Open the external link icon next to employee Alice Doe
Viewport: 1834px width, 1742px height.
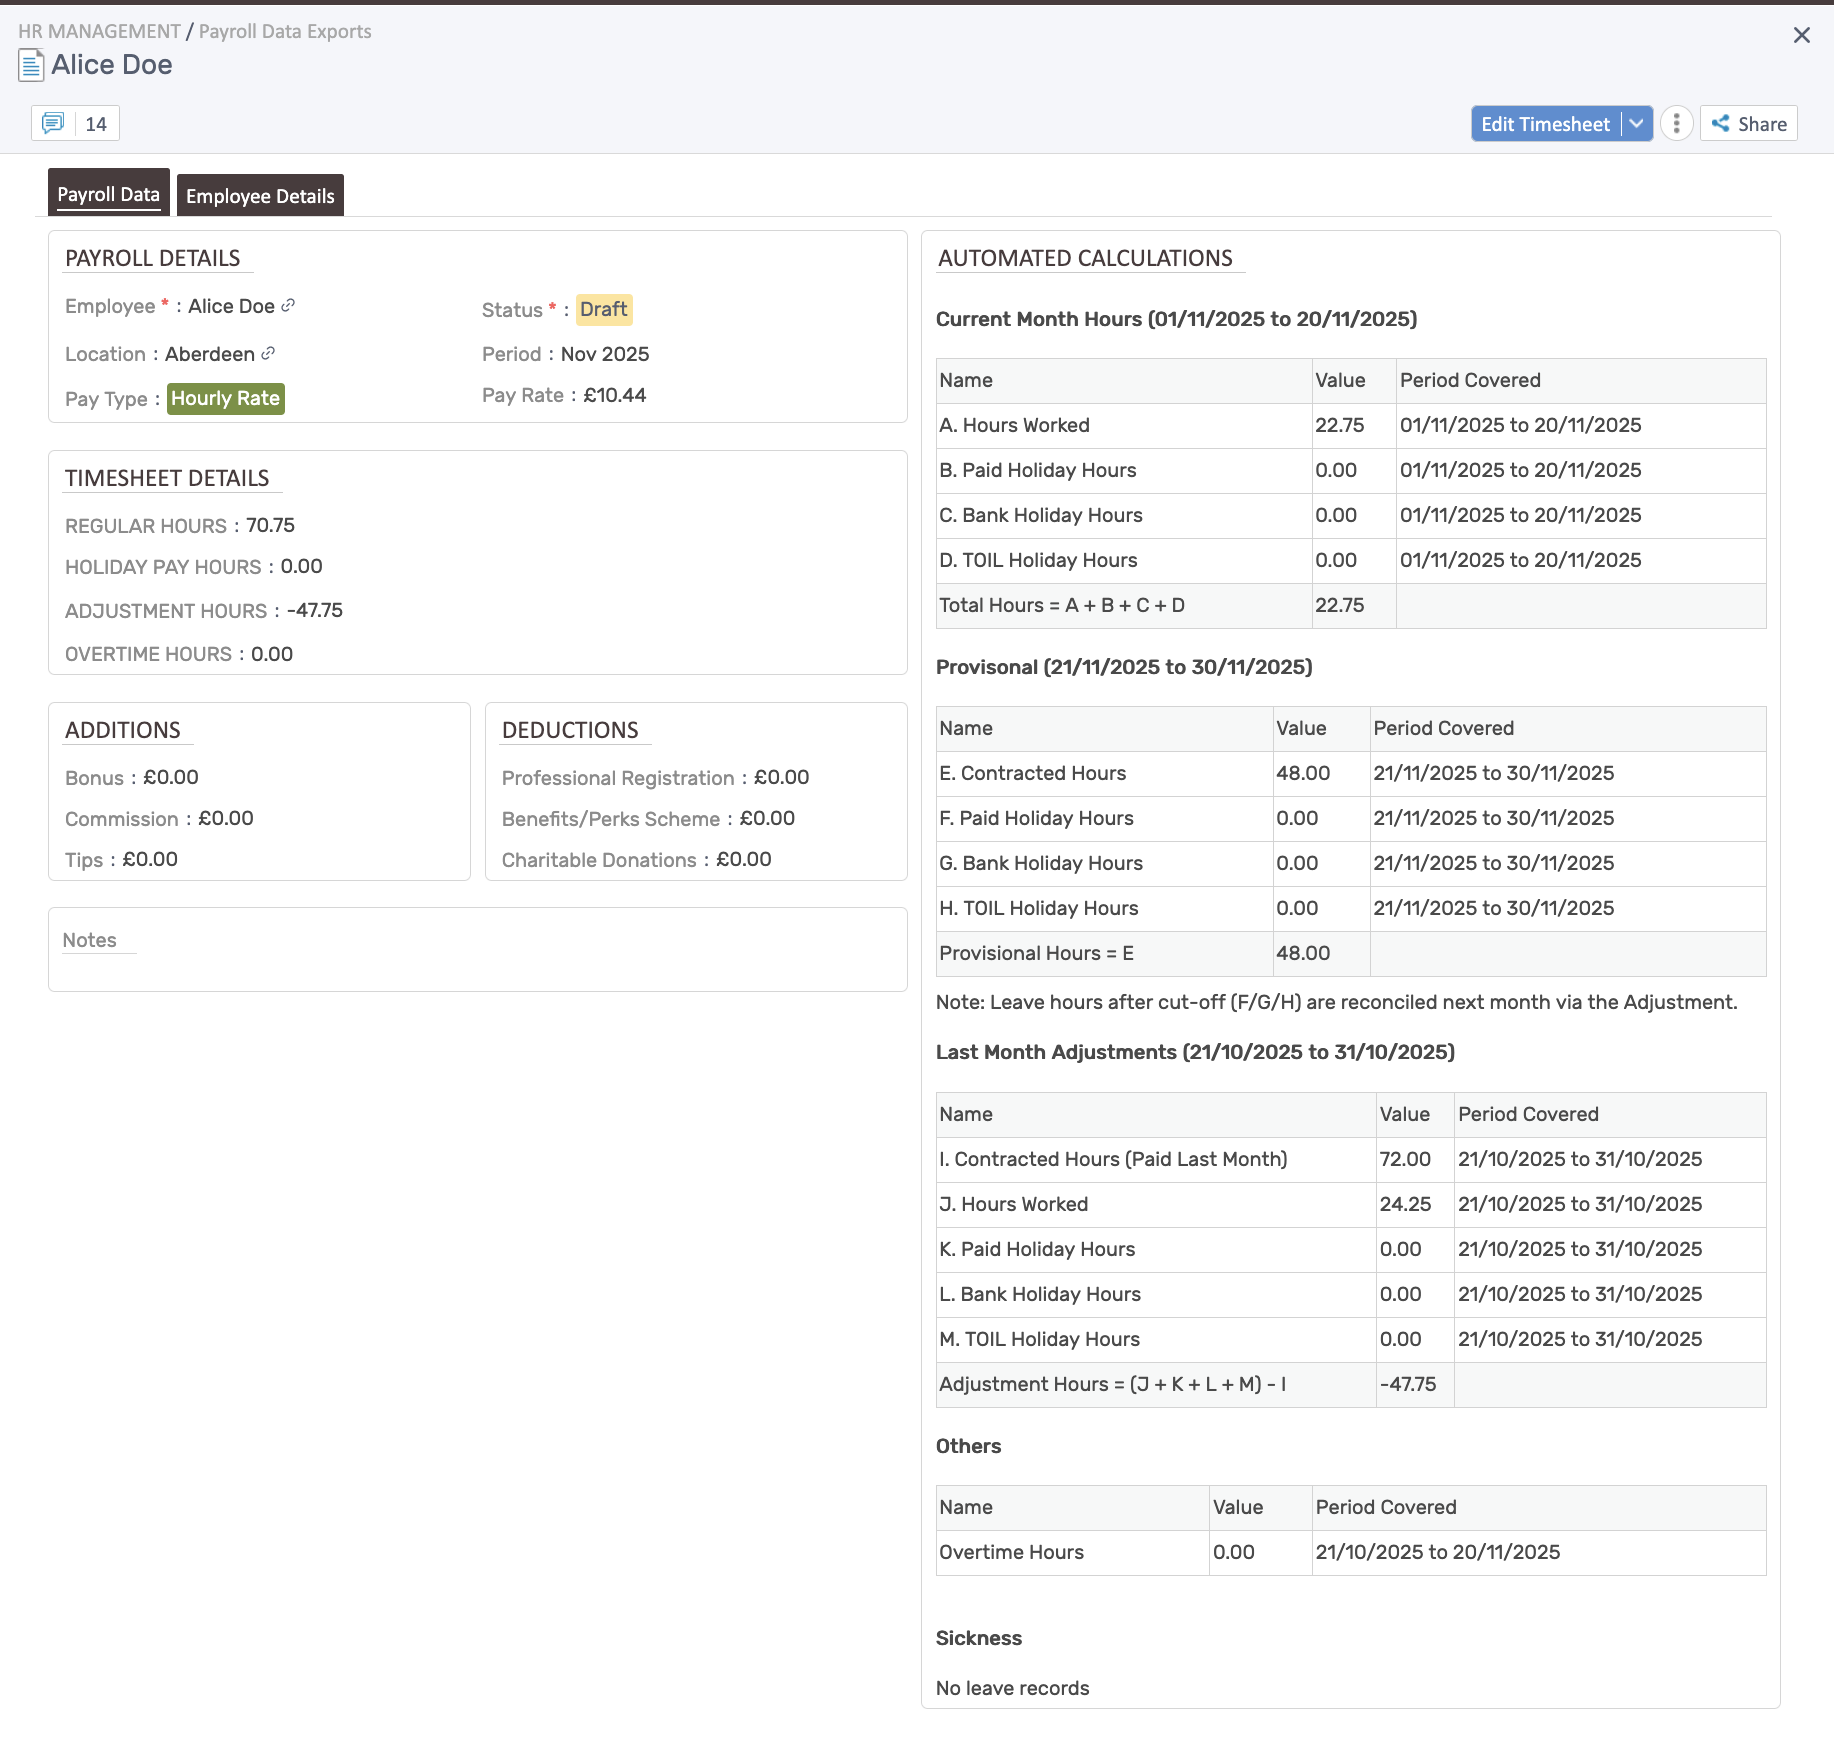tap(289, 306)
